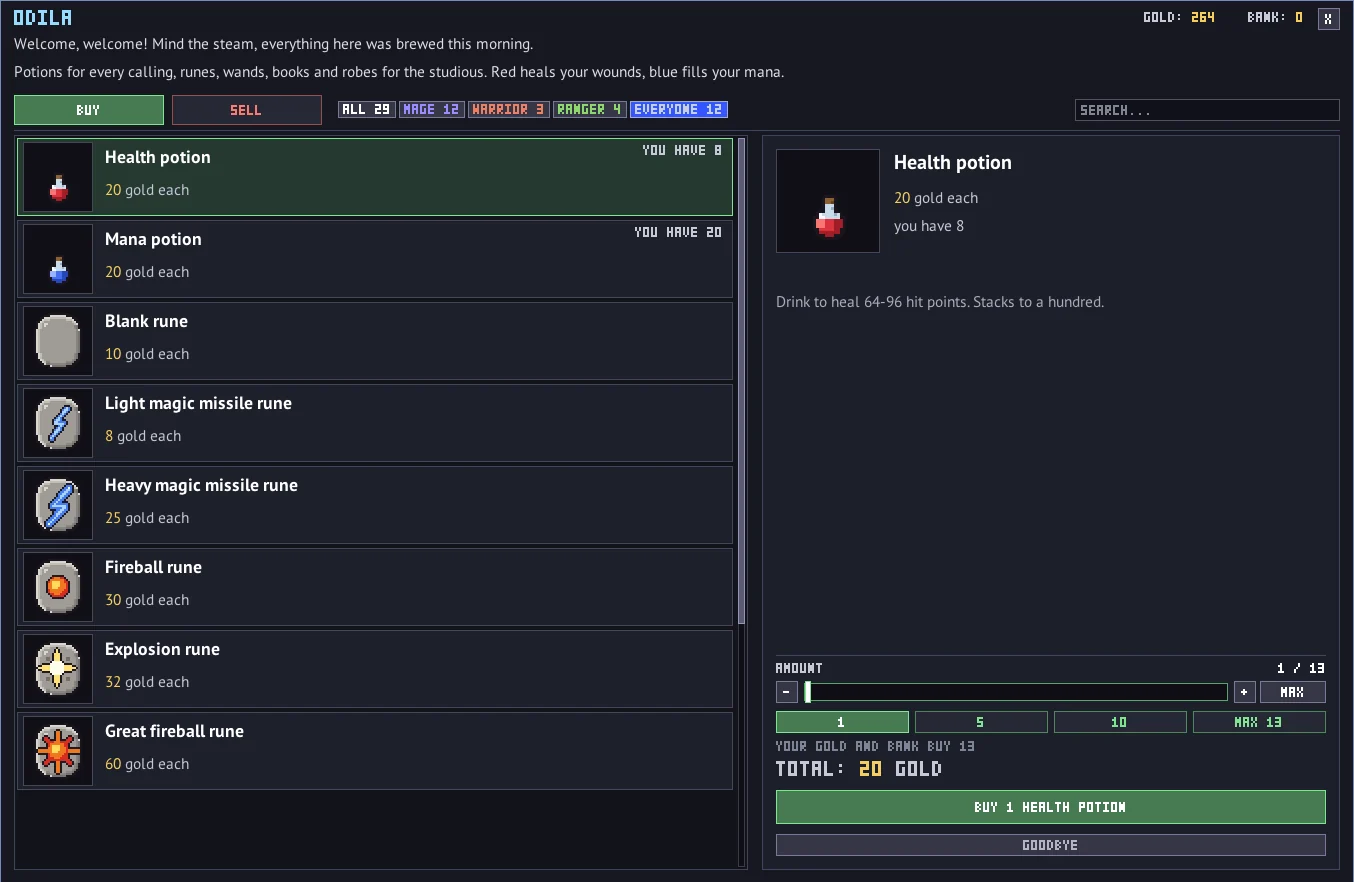This screenshot has width=1354, height=882.
Task: Click the red Health potion icon in the list
Action: click(x=58, y=177)
